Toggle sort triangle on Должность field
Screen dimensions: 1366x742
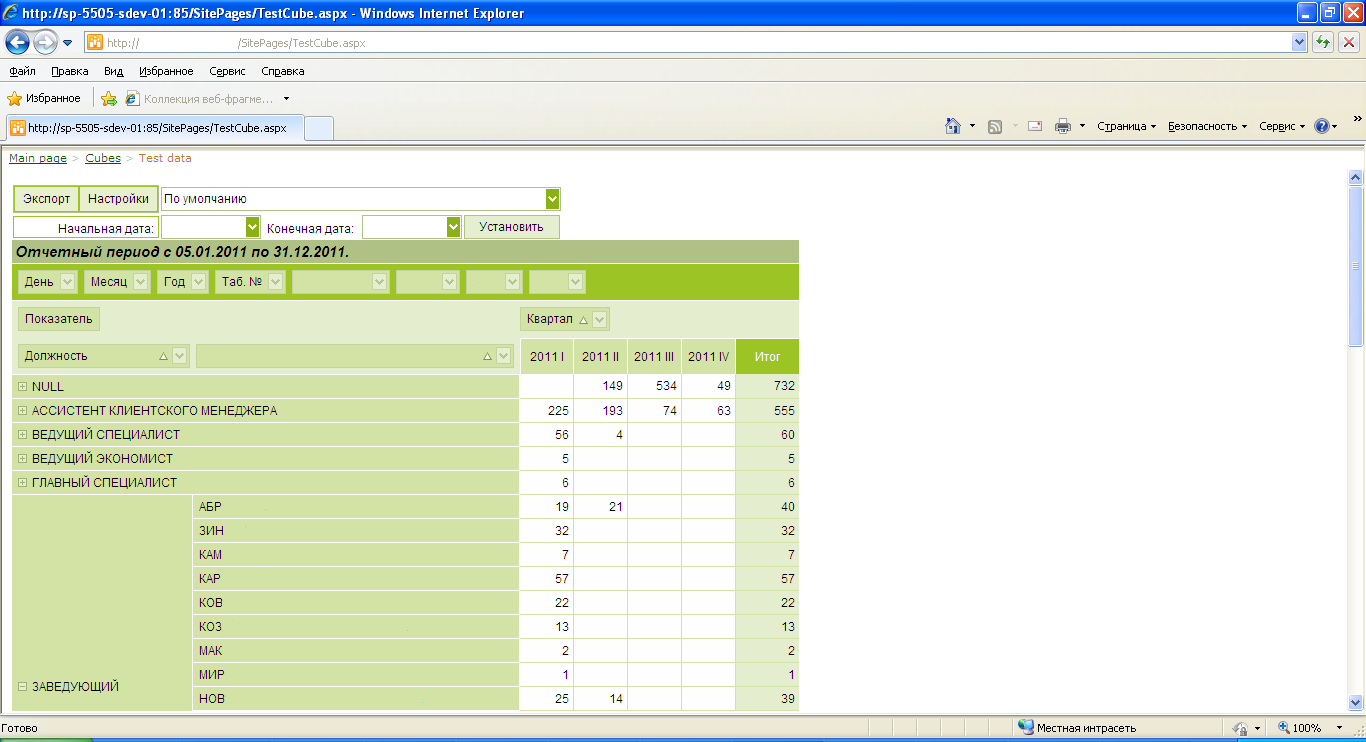[x=163, y=356]
